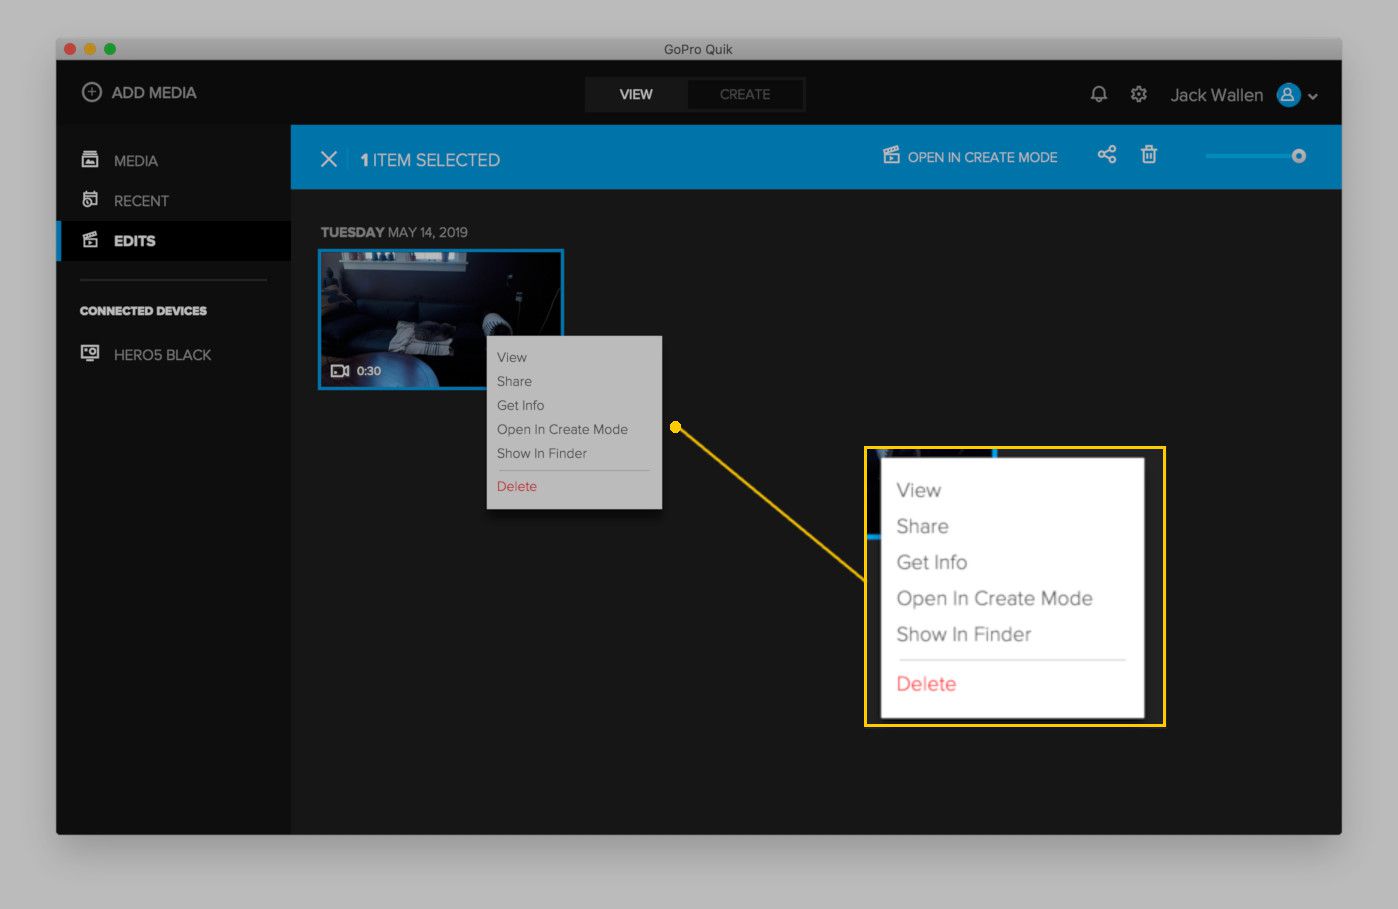The image size is (1398, 909).
Task: Click the blue user avatar icon
Action: point(1288,95)
